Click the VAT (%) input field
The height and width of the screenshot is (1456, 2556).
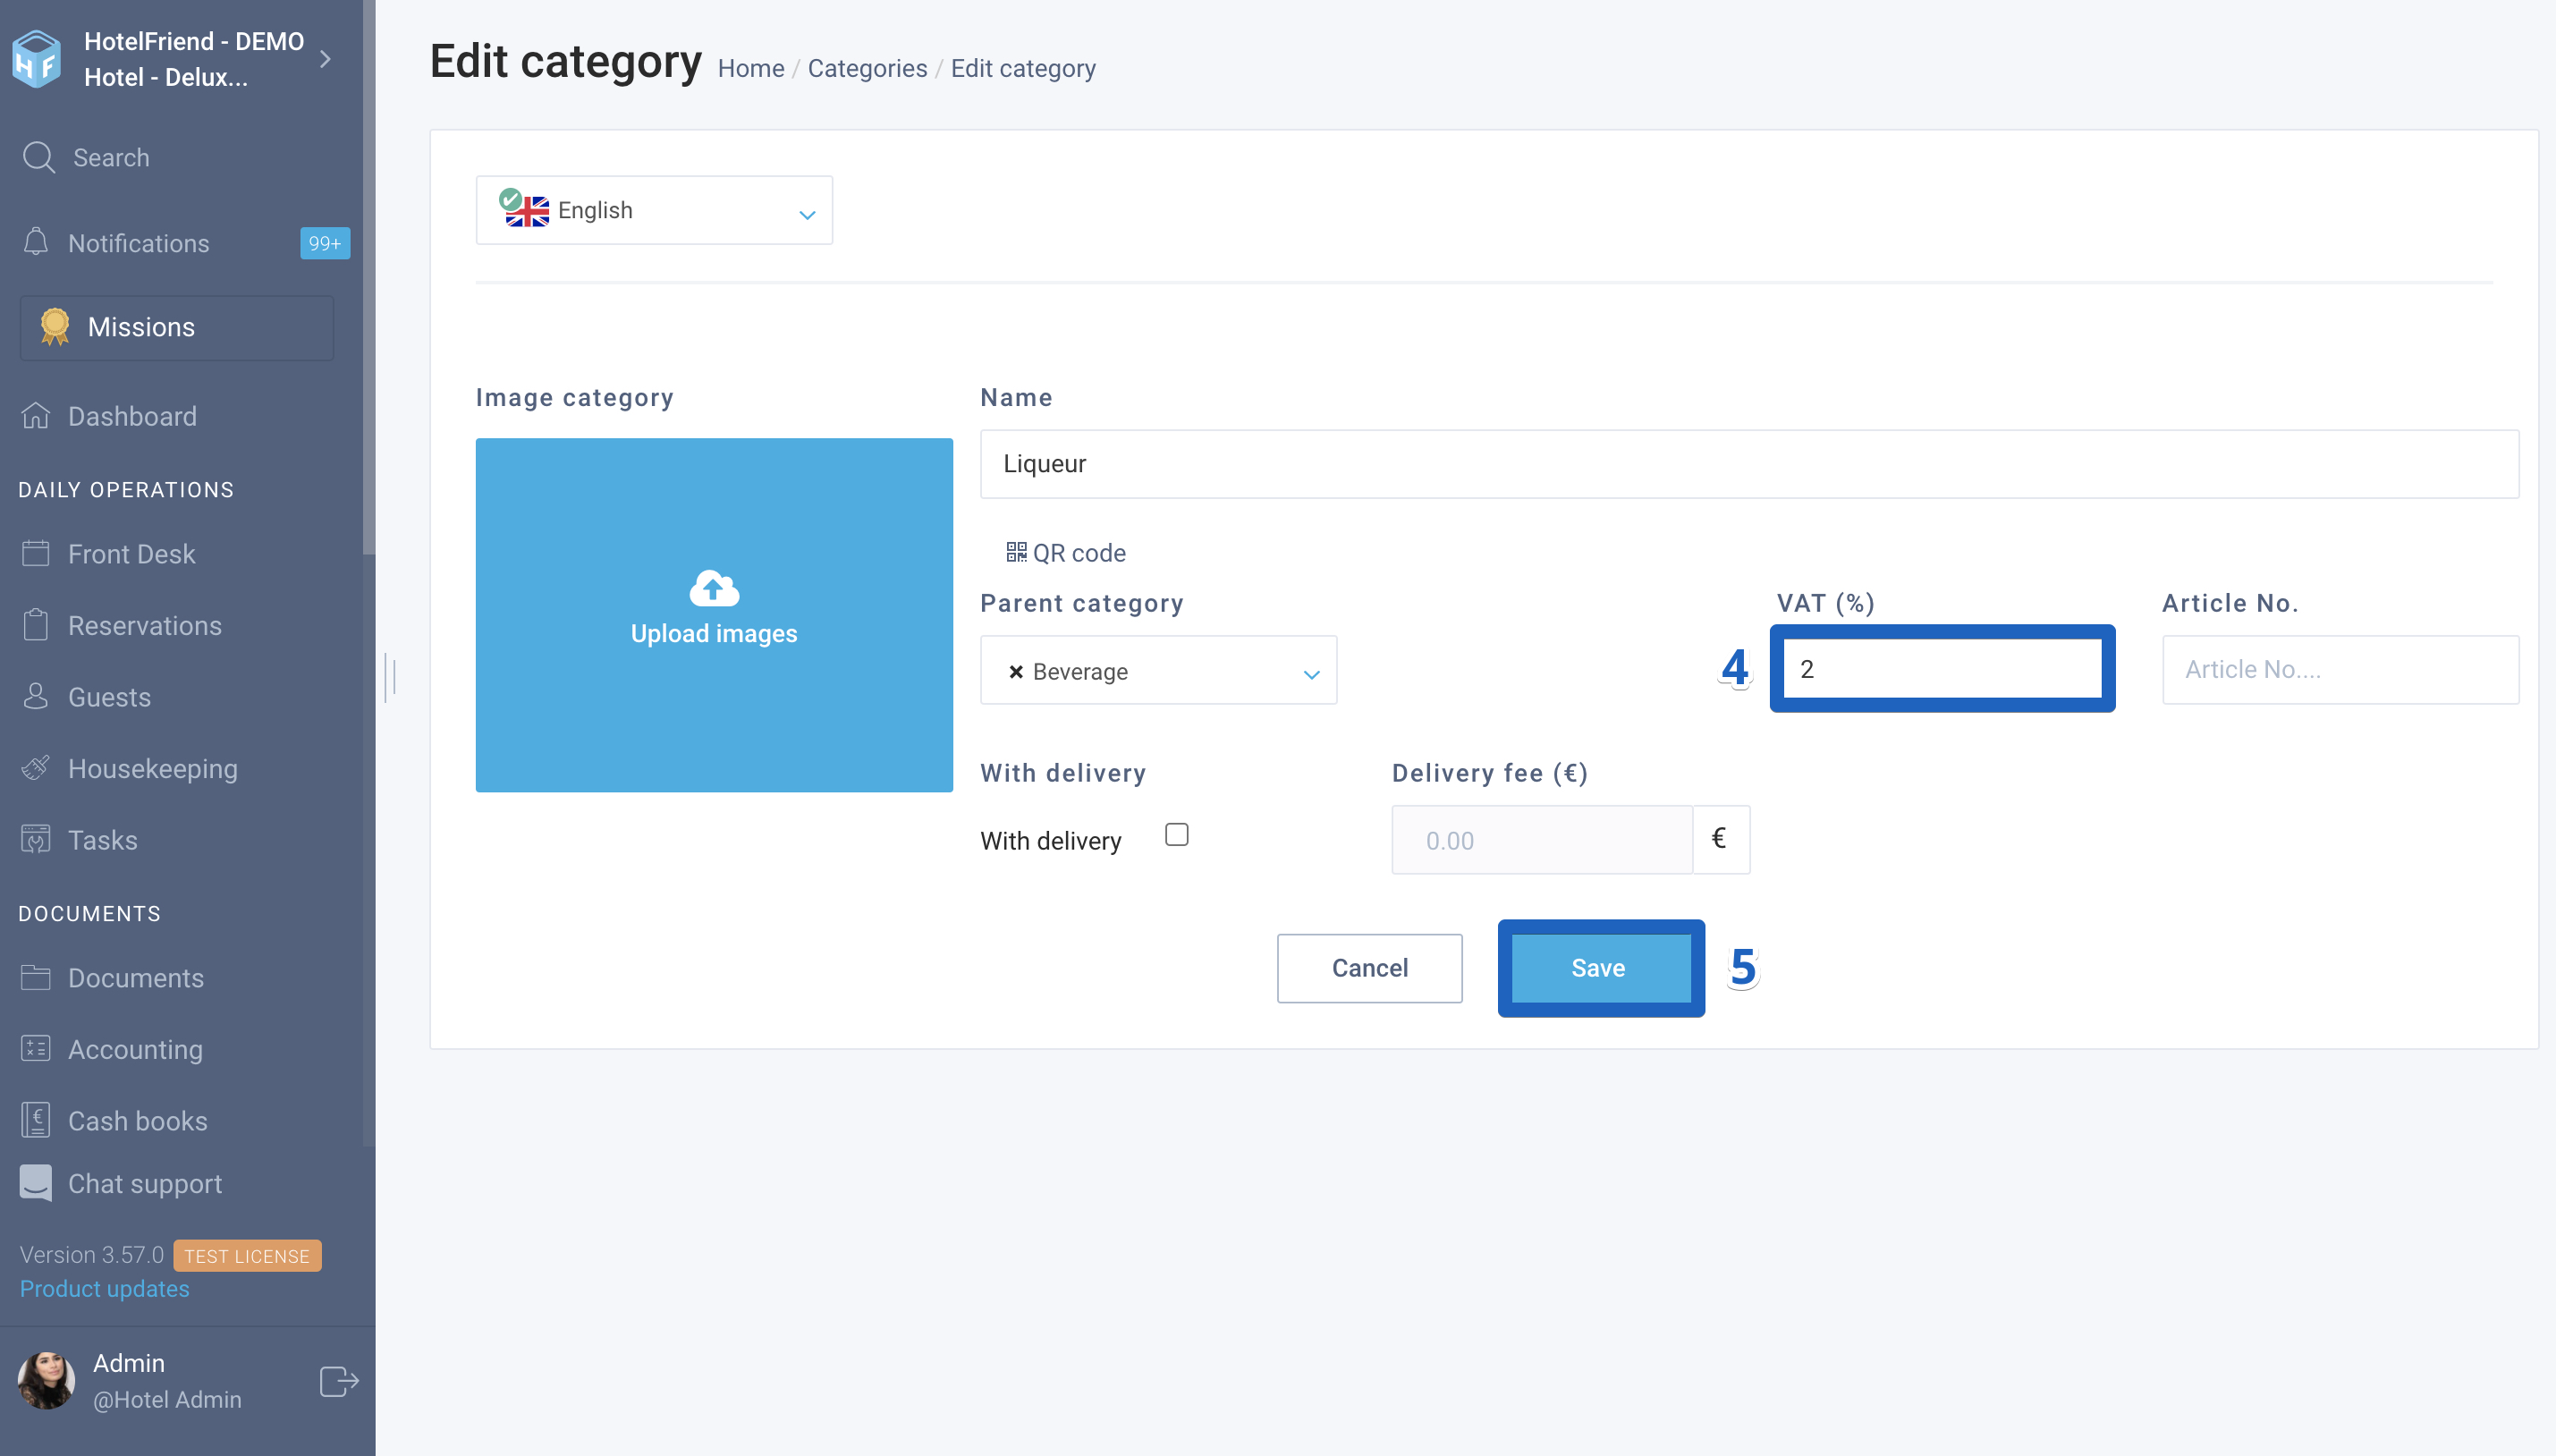click(x=1942, y=668)
